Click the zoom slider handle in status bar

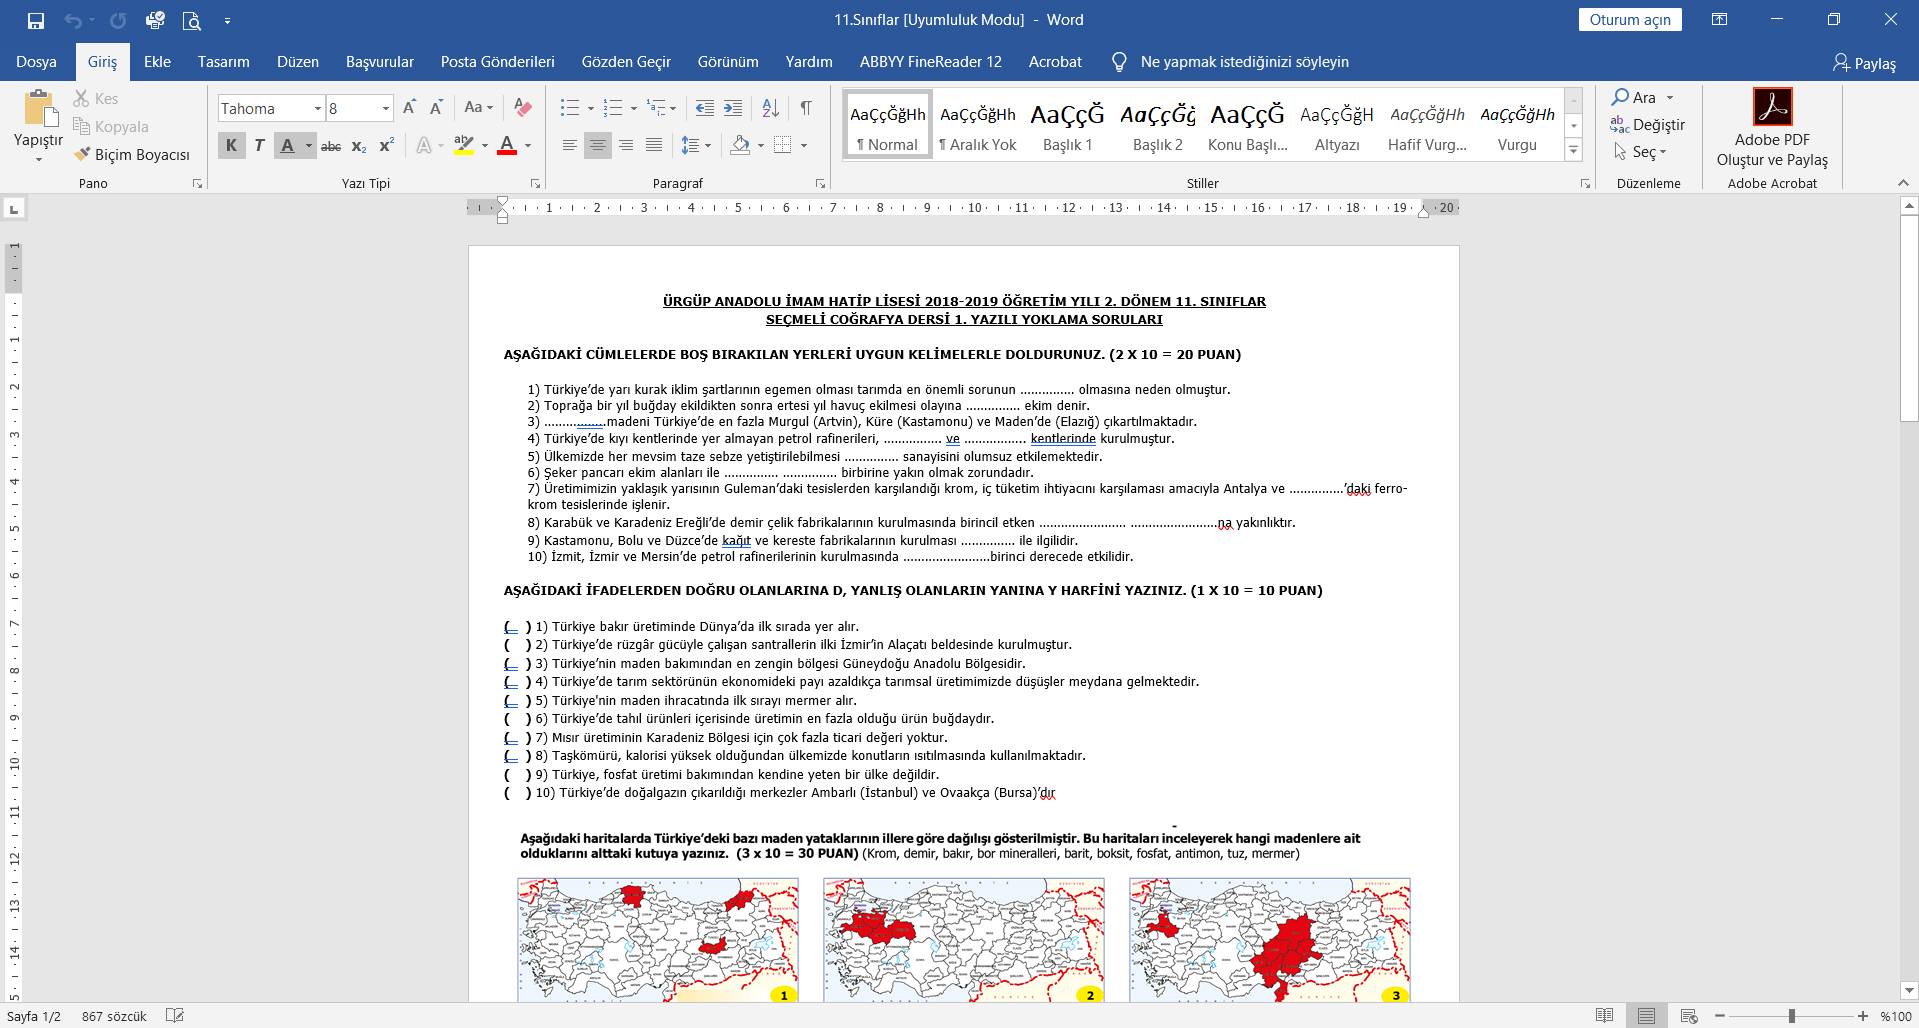[x=1791, y=1016]
